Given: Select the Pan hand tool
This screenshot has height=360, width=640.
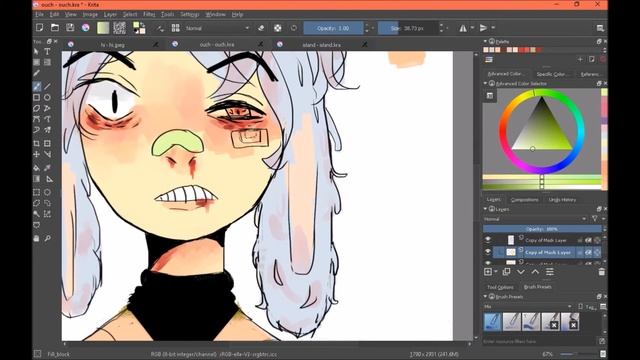Looking at the screenshot, I should (x=36, y=238).
